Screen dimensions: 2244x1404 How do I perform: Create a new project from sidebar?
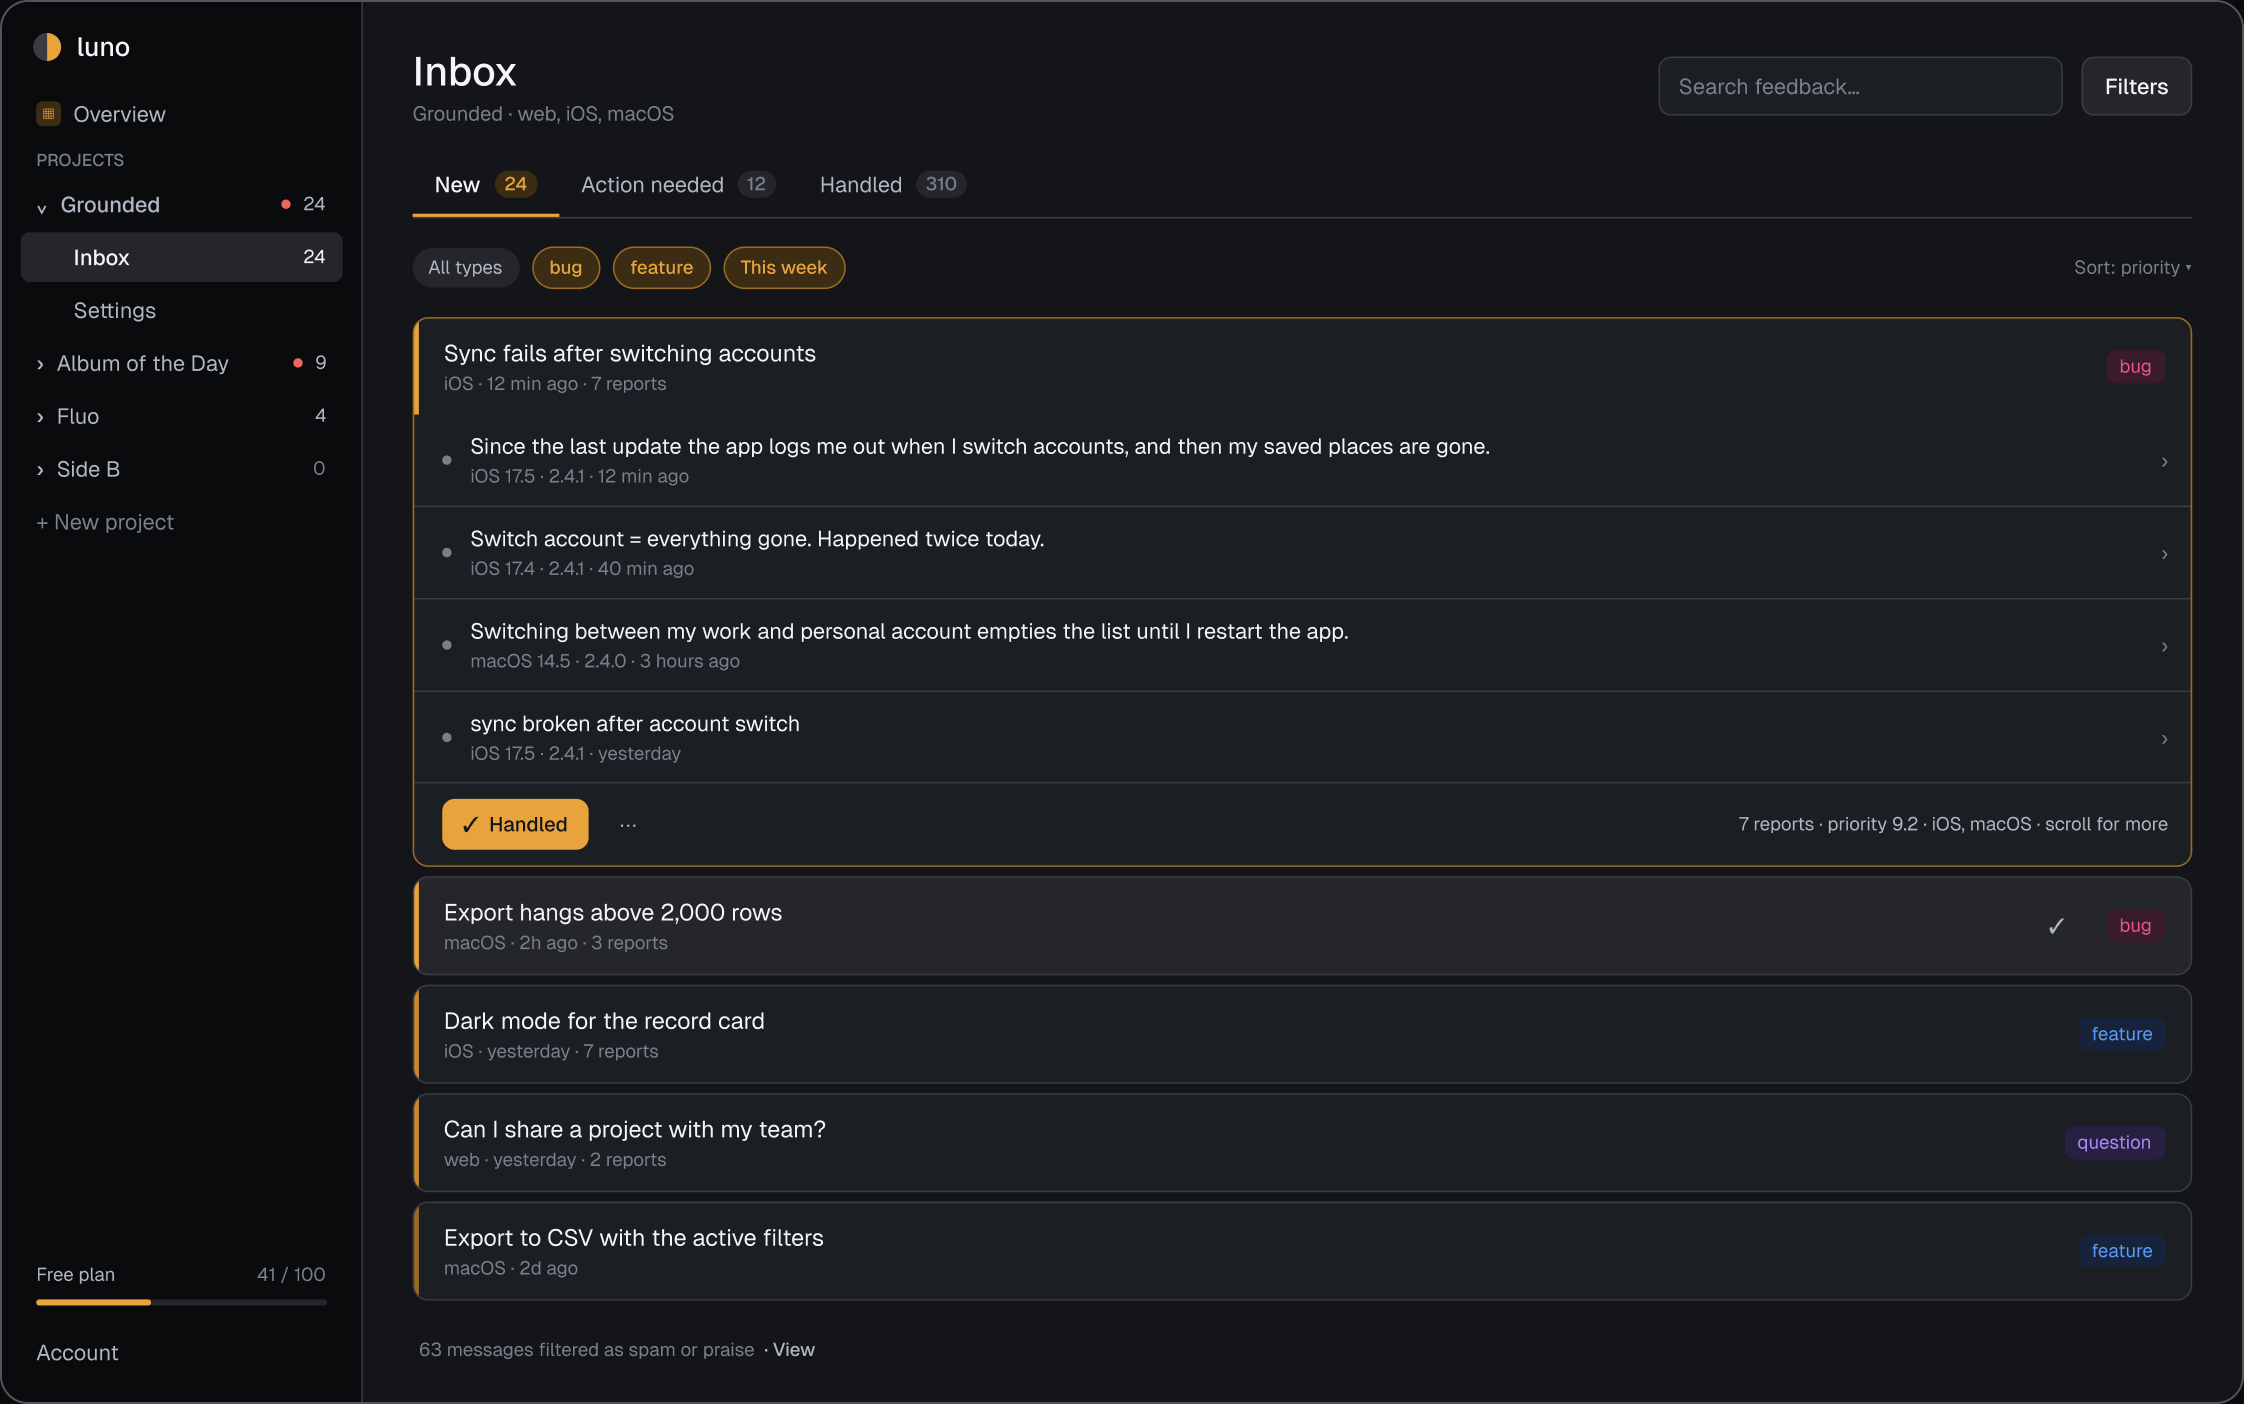point(105,523)
